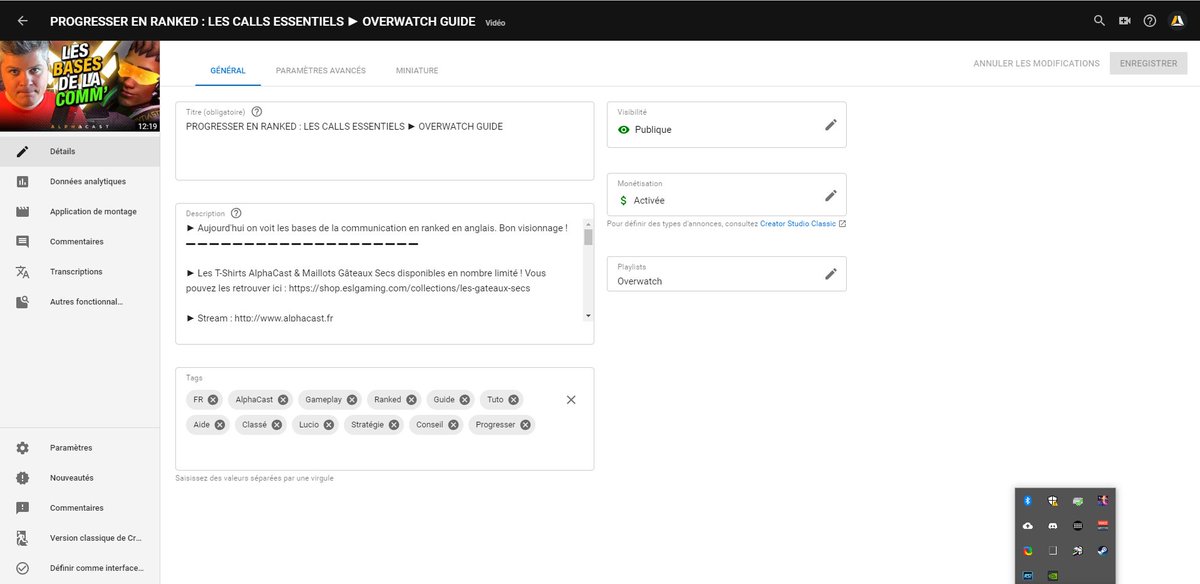
Task: Click the help icon next to Titre
Action: (x=257, y=112)
